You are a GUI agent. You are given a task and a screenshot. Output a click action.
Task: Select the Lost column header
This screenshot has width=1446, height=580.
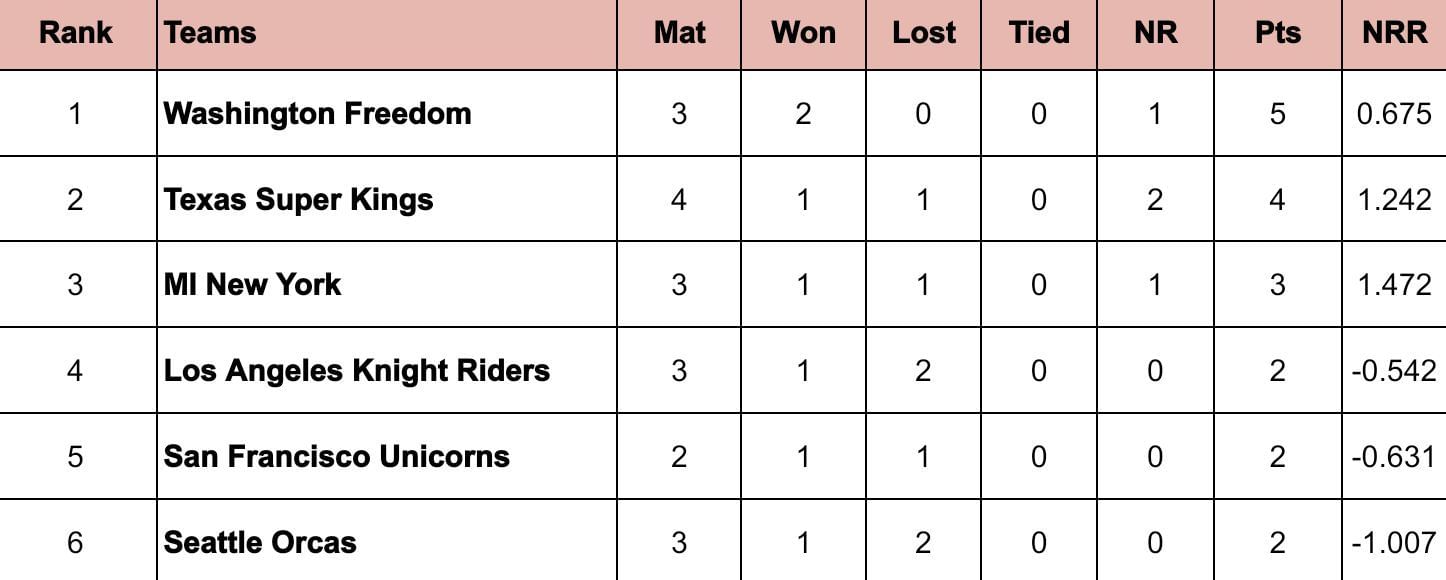[923, 33]
